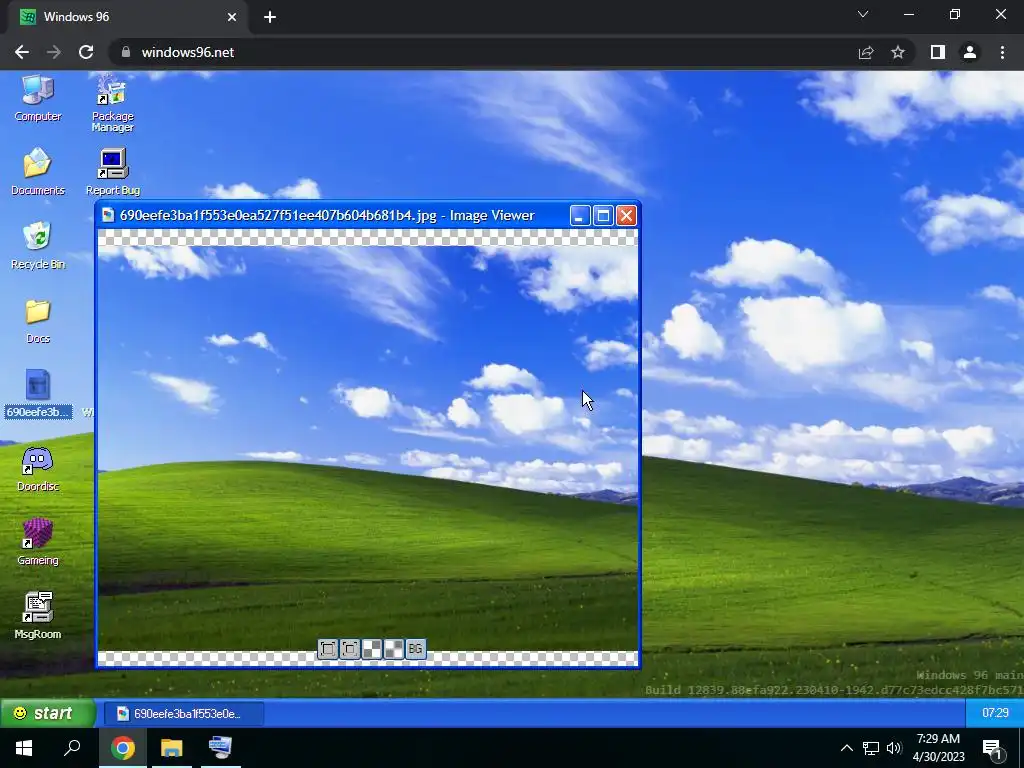Click the browser forward arrow
The image size is (1024, 768).
54,52
